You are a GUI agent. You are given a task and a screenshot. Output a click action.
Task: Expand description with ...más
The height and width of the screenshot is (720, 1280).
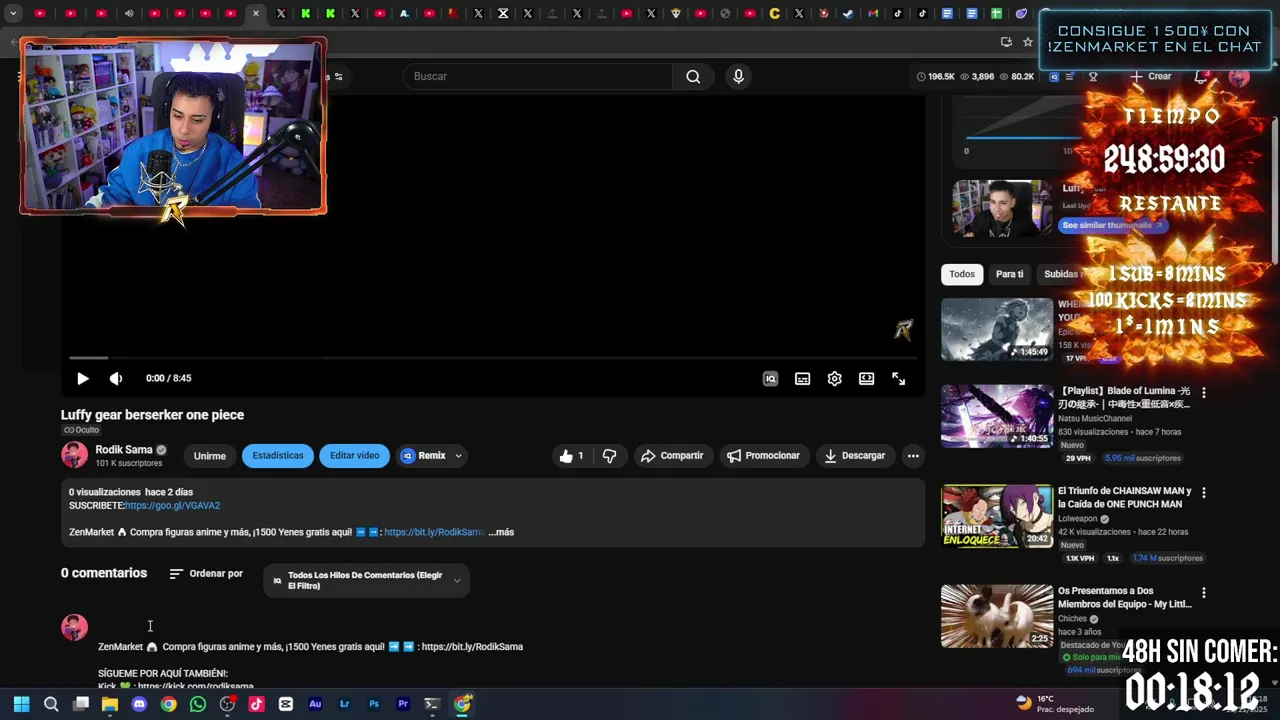point(501,532)
